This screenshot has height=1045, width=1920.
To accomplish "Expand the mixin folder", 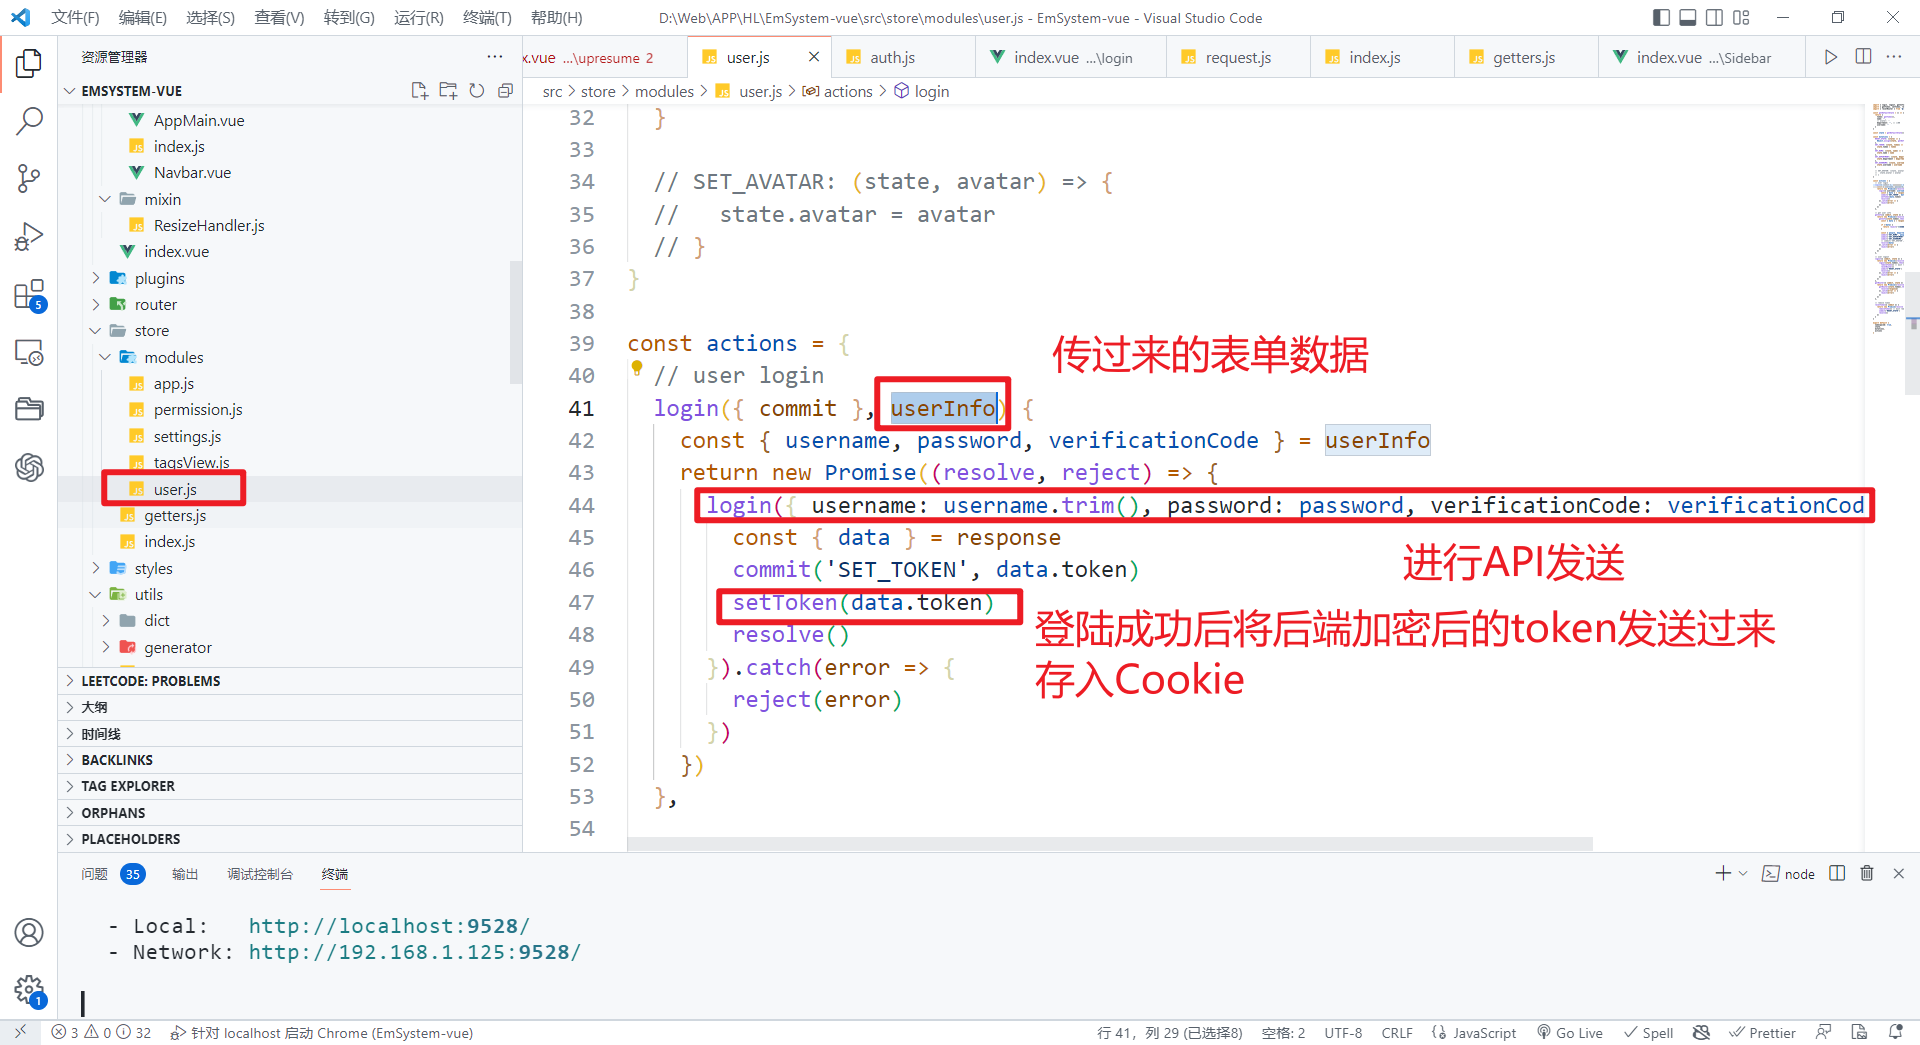I will coord(162,199).
